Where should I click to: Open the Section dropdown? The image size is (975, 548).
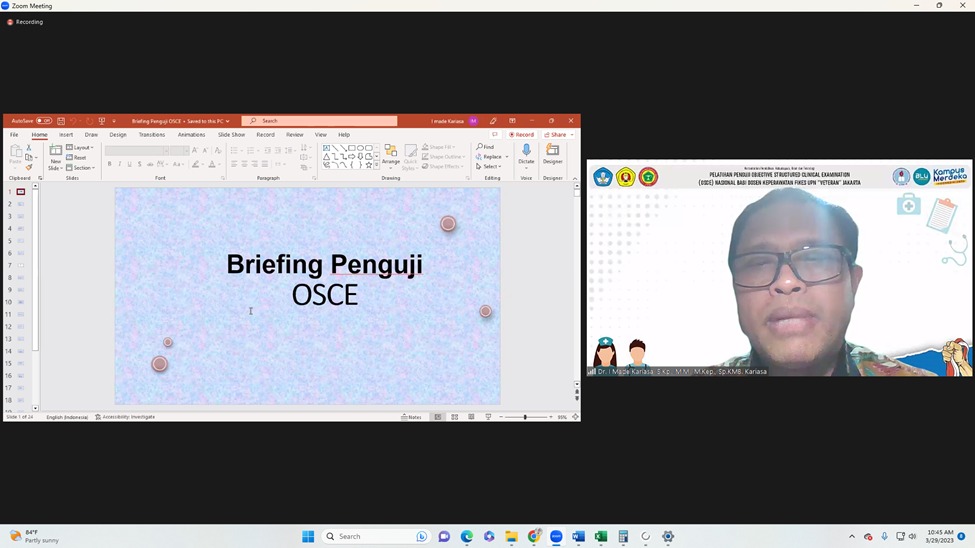point(84,168)
